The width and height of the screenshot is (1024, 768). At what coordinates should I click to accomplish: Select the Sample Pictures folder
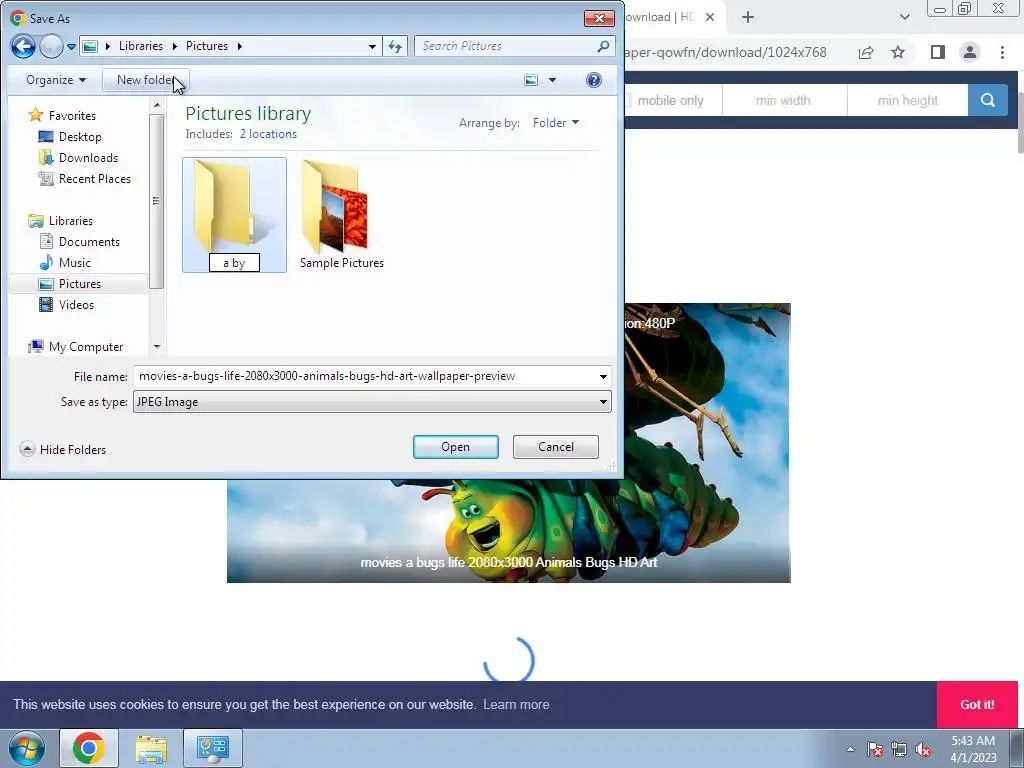(x=342, y=216)
